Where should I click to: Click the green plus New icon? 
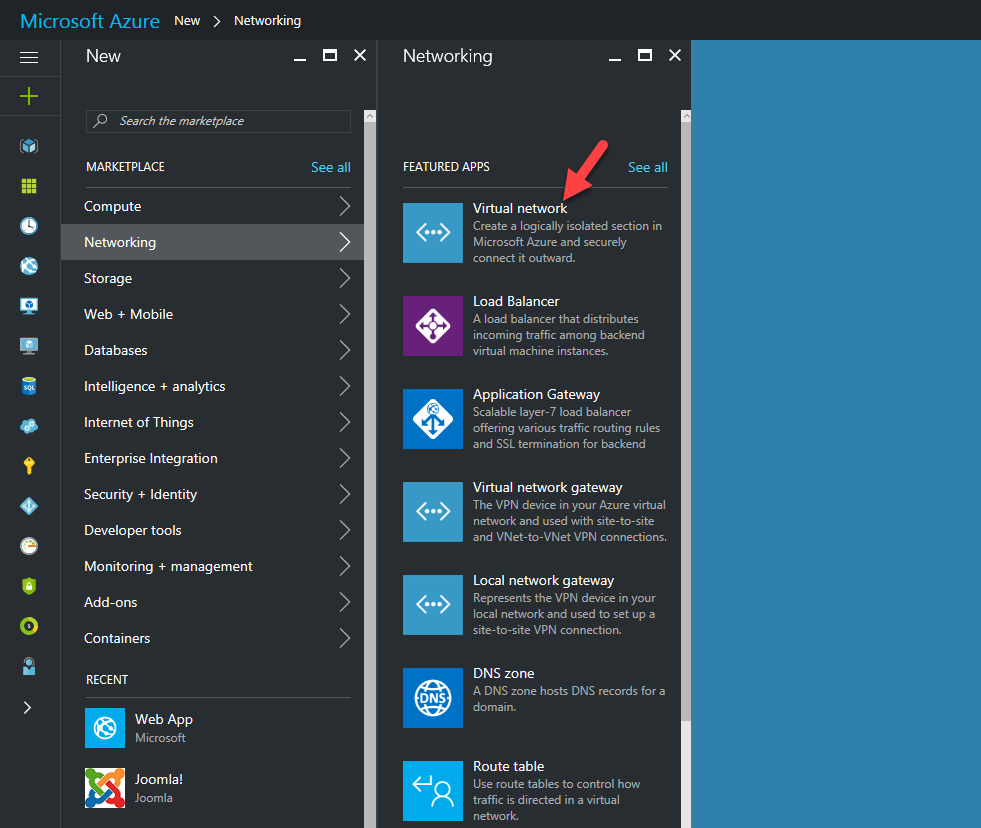(x=29, y=96)
